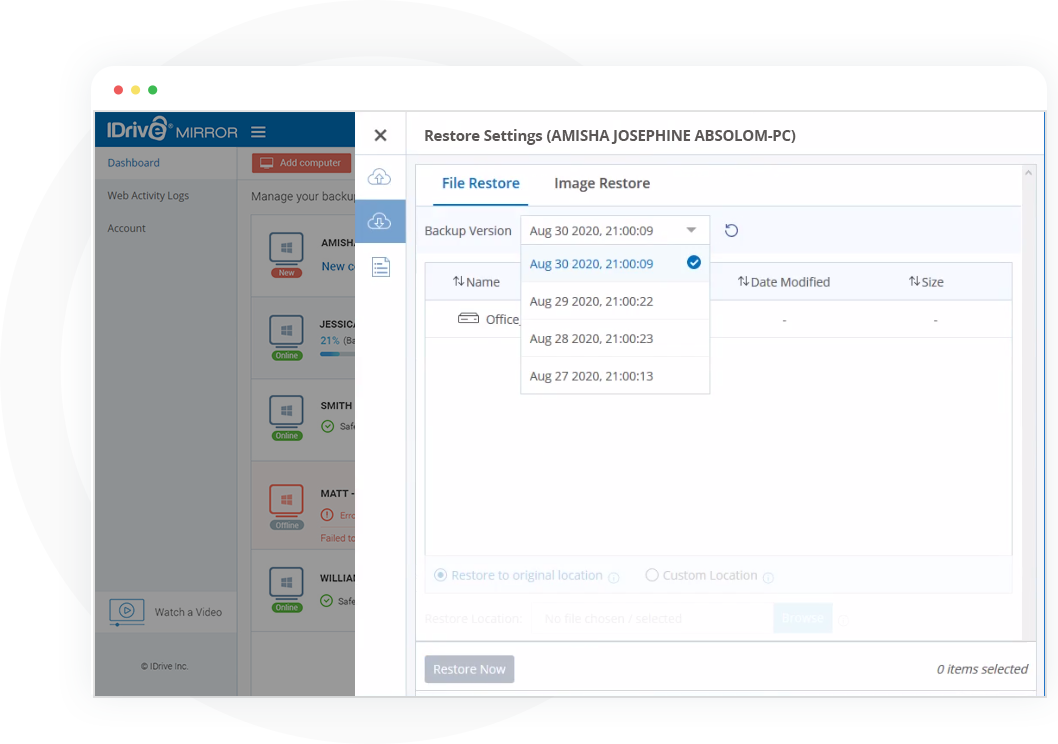
Task: Click the Office folder icon in file list
Action: click(468, 318)
